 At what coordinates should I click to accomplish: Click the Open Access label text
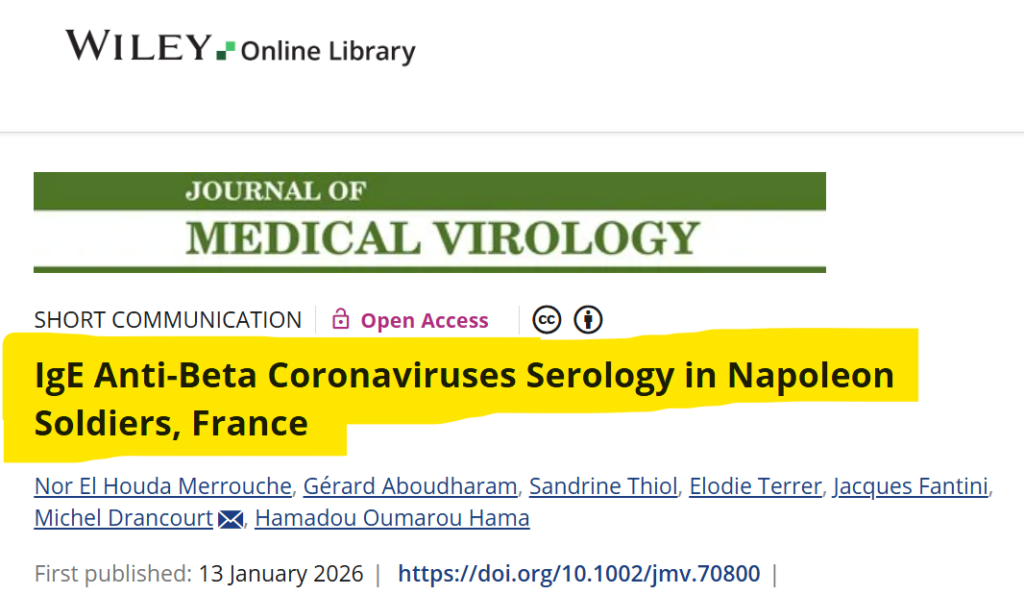click(424, 321)
